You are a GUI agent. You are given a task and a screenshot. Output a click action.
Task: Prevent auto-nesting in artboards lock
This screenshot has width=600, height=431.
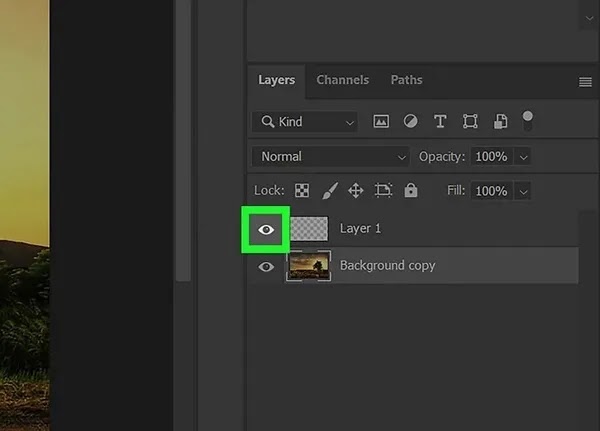pos(383,190)
